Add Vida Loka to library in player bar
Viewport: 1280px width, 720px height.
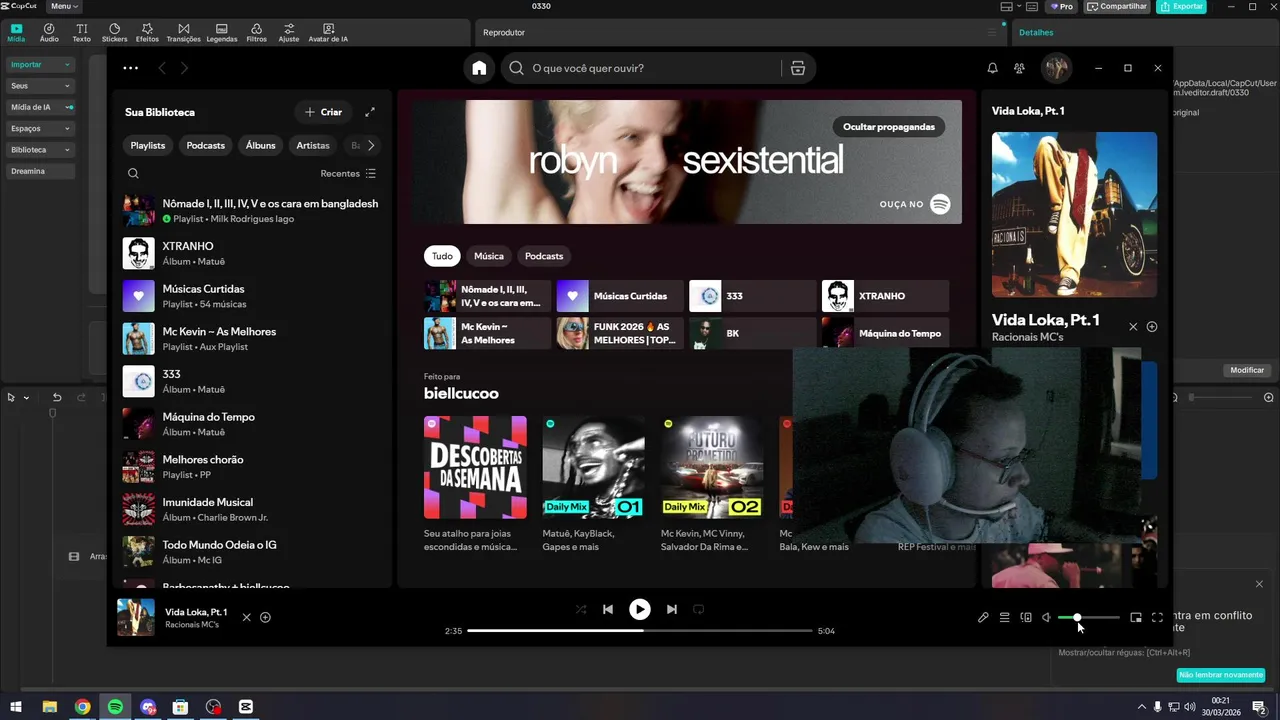[x=265, y=617]
